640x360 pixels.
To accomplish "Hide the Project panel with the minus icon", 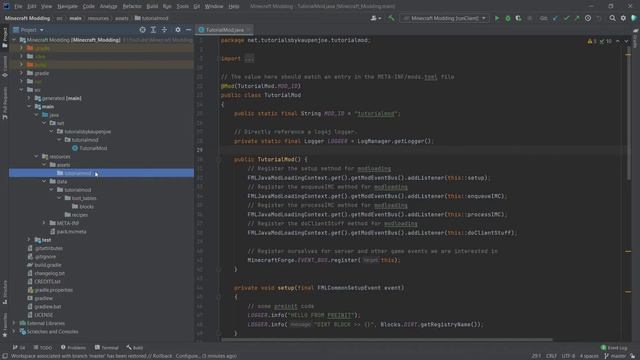I will (188, 30).
